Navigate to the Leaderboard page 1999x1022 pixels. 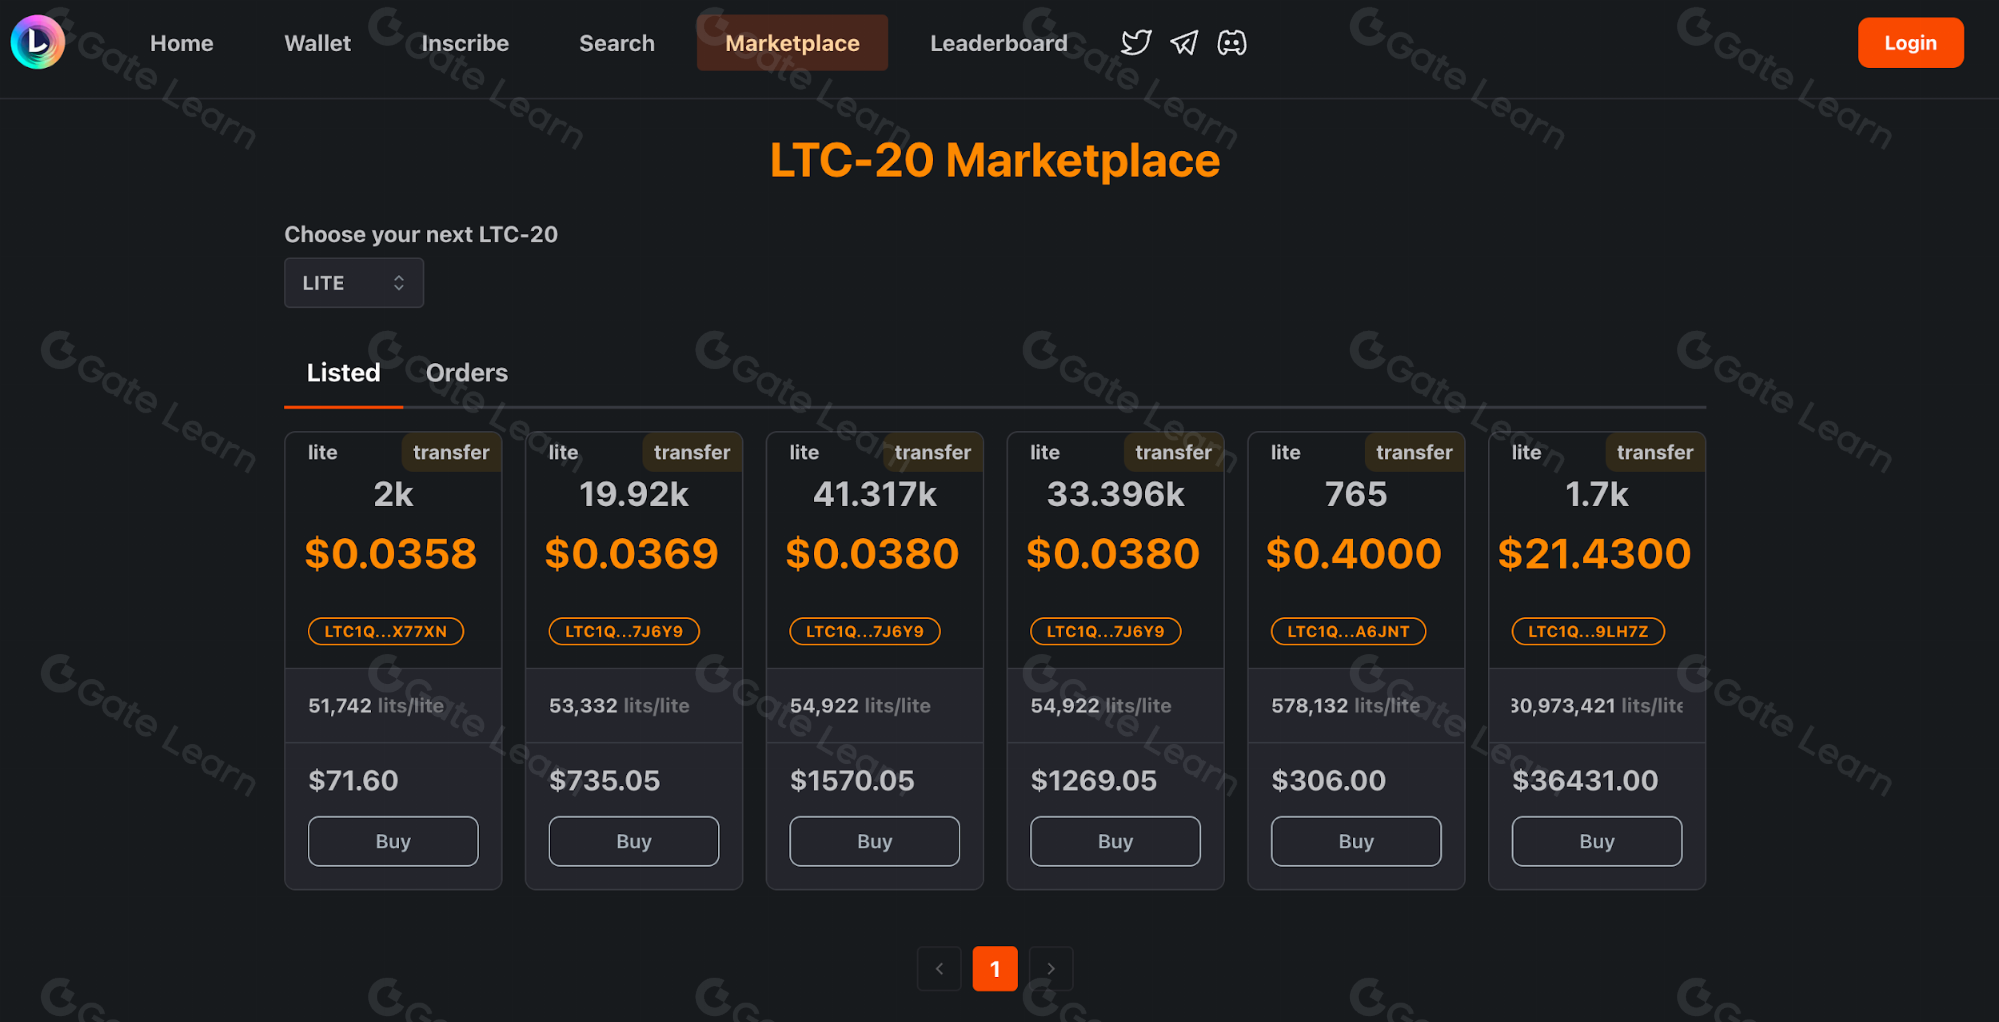click(x=998, y=43)
